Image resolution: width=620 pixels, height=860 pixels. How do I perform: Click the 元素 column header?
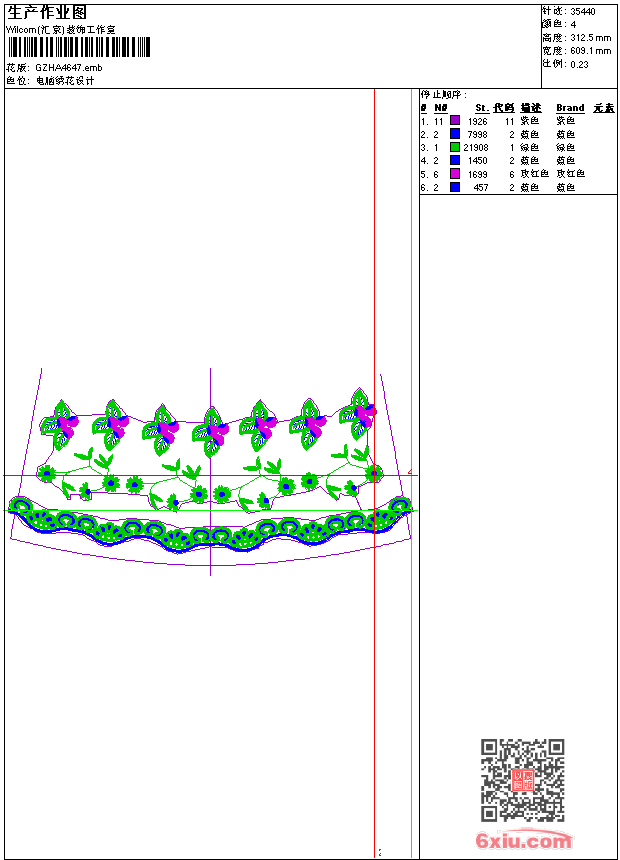coord(604,108)
